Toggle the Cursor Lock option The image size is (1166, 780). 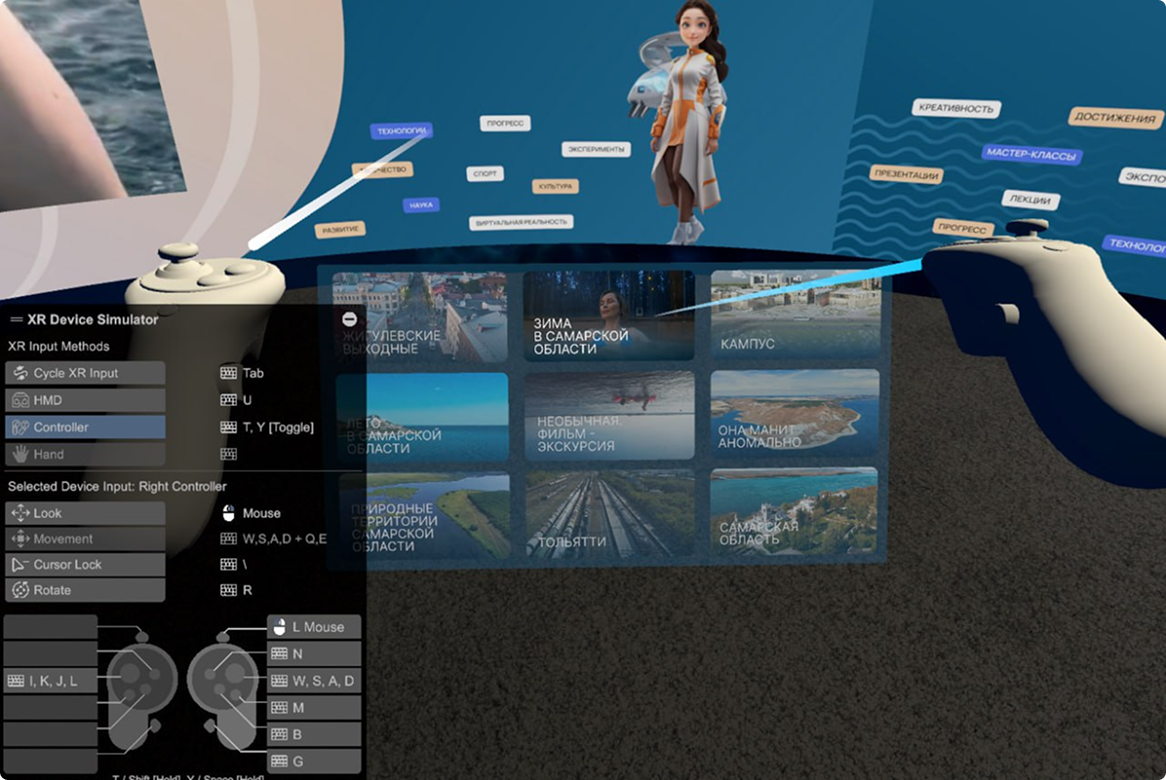[x=85, y=564]
